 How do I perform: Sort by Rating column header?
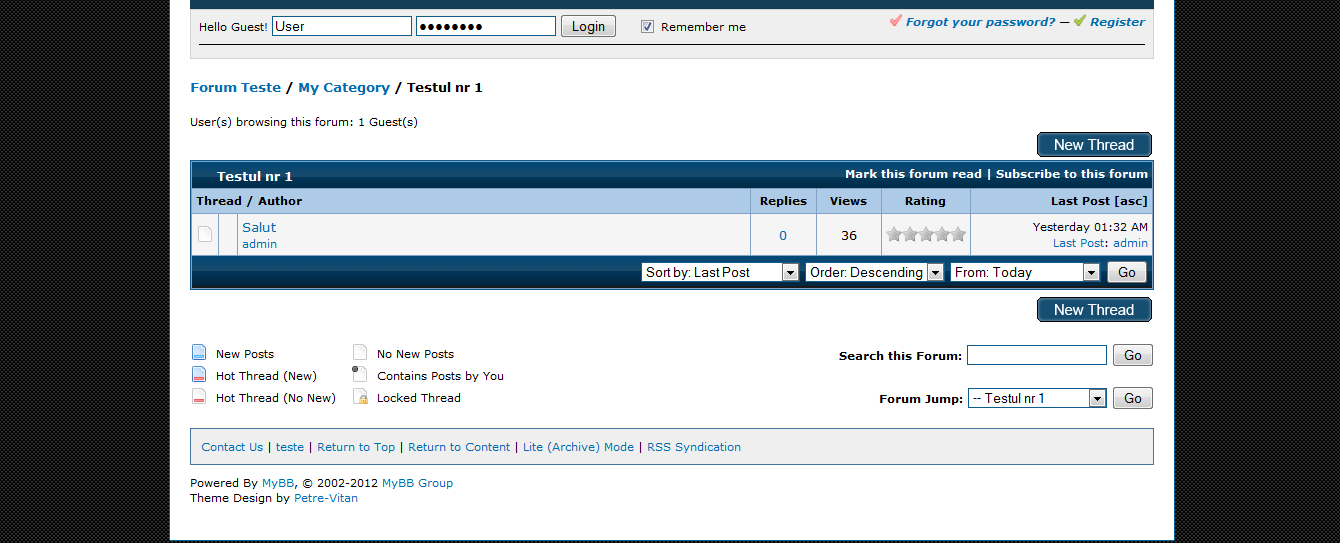[925, 201]
